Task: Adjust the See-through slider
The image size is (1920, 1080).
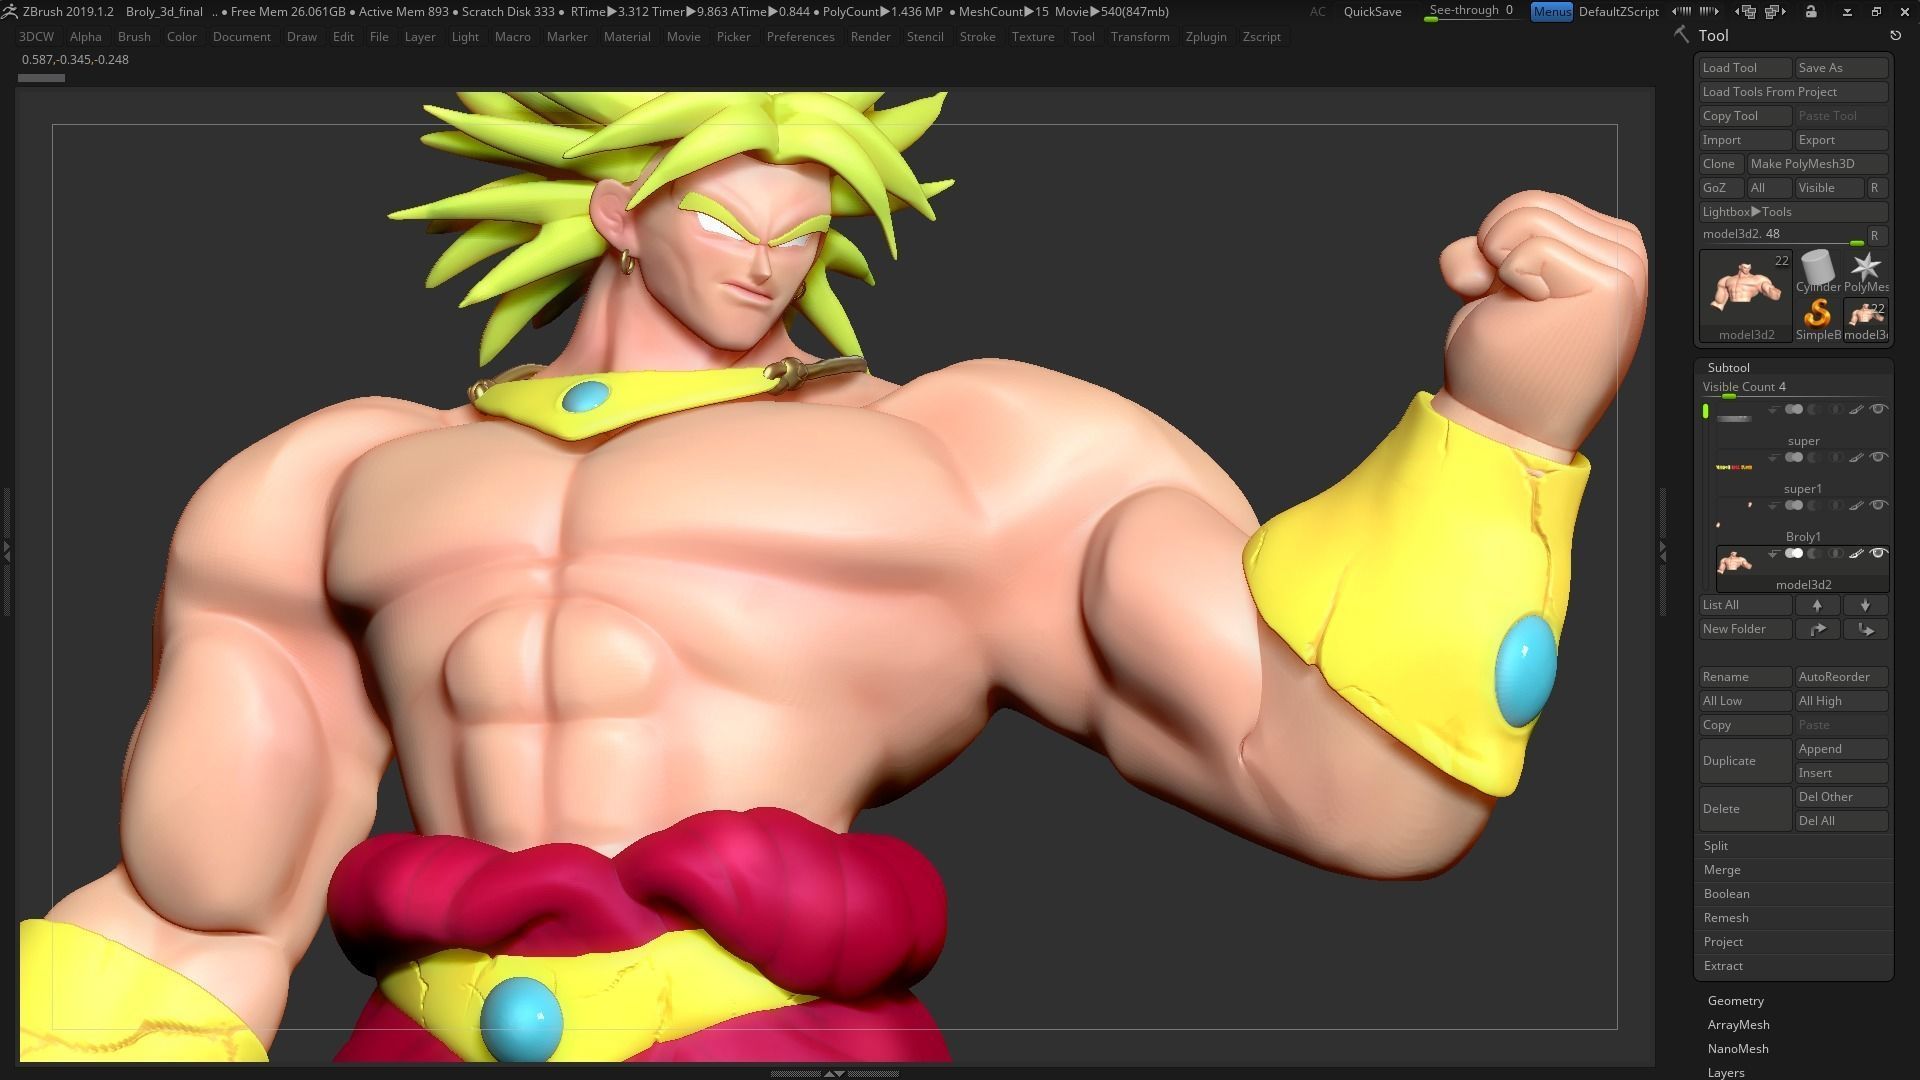Action: pos(1471,12)
